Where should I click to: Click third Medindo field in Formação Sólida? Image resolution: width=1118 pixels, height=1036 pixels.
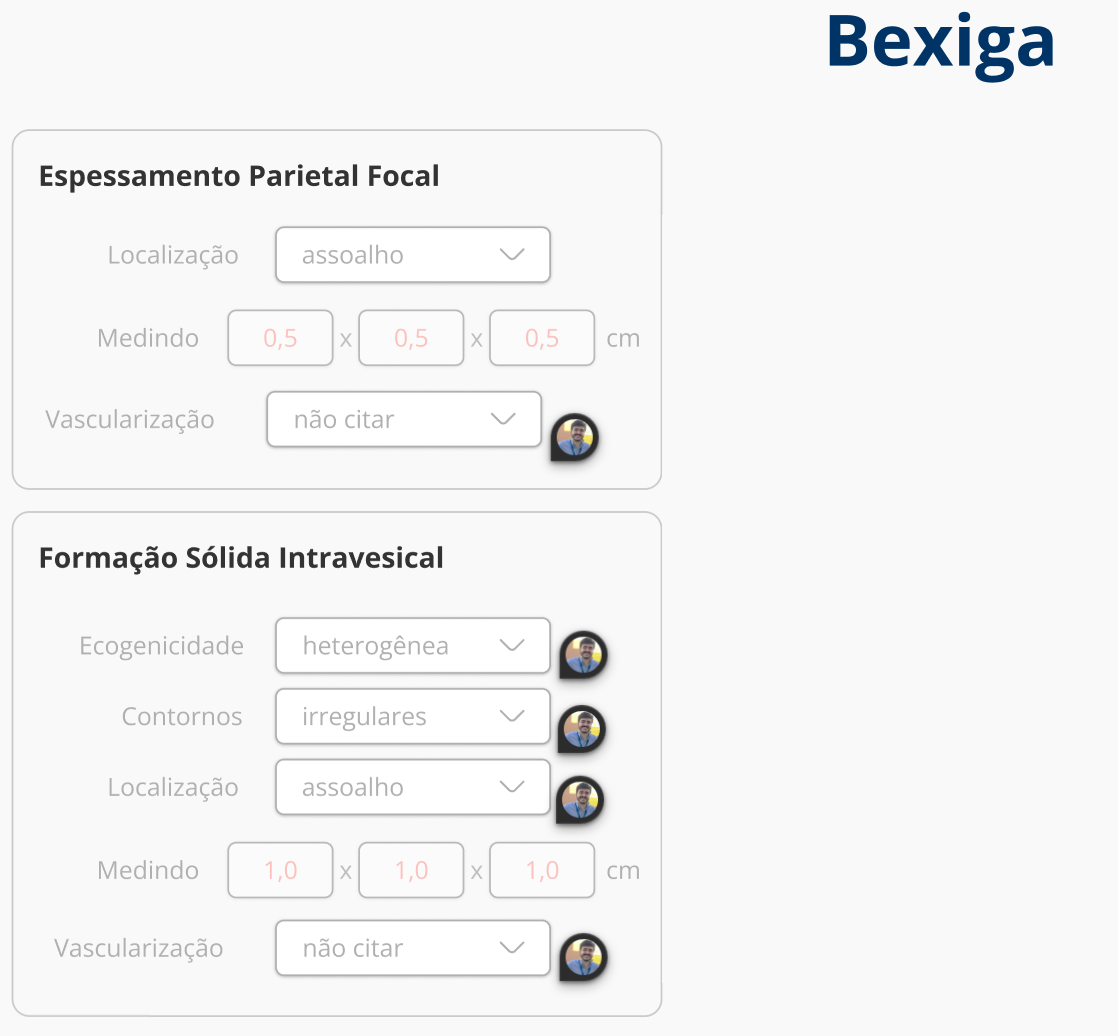click(542, 870)
